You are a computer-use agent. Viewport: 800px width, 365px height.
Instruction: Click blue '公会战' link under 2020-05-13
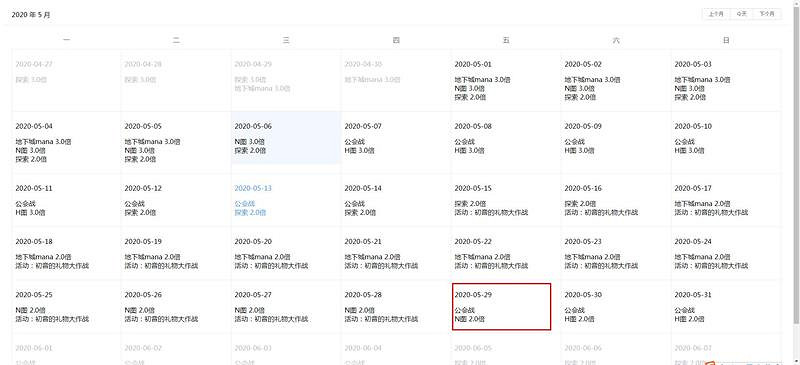tap(244, 204)
